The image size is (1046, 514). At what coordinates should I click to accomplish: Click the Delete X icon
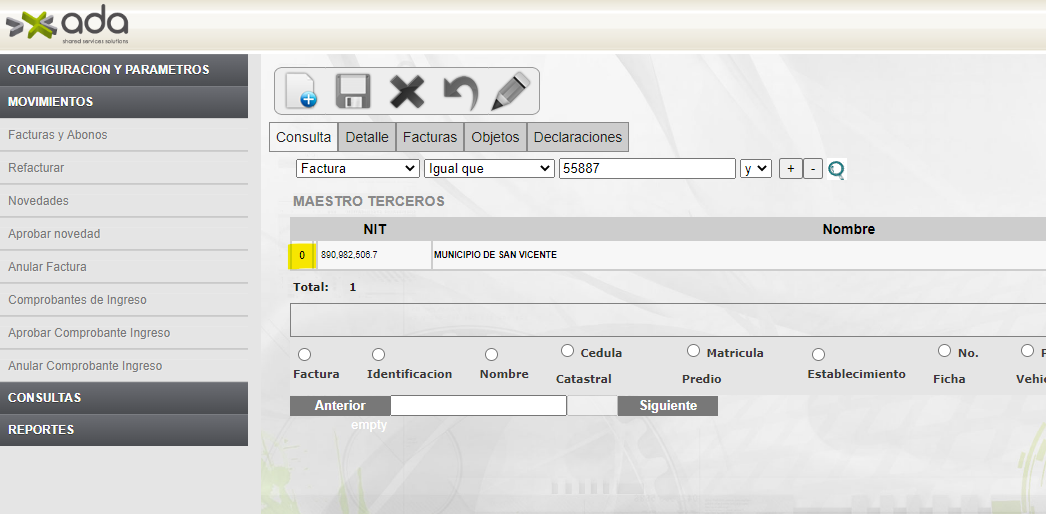point(407,92)
